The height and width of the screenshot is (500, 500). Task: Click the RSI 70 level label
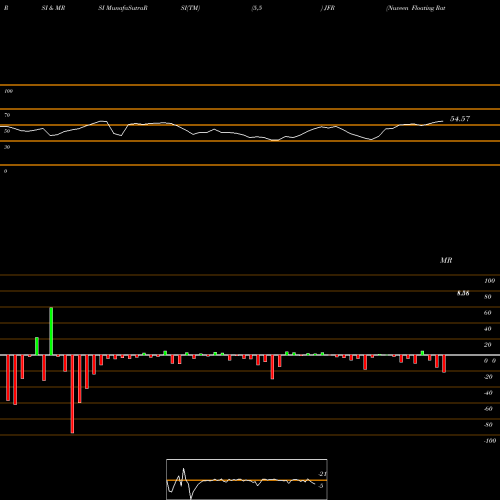7,115
